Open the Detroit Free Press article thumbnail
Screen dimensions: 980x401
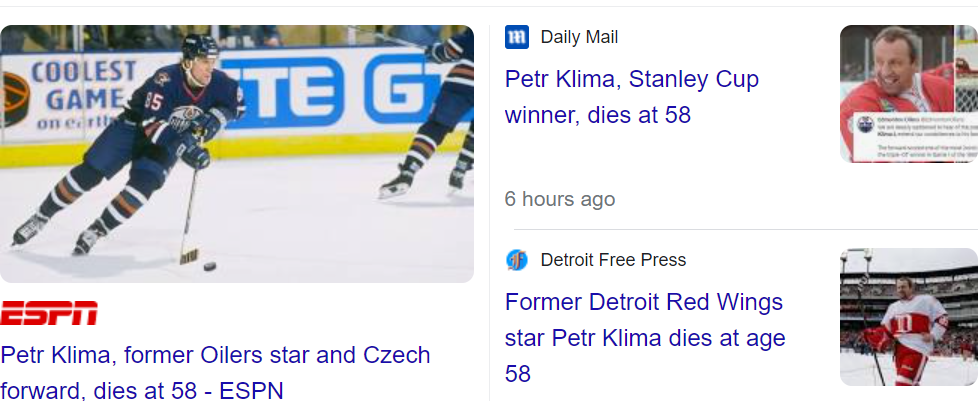click(x=908, y=317)
